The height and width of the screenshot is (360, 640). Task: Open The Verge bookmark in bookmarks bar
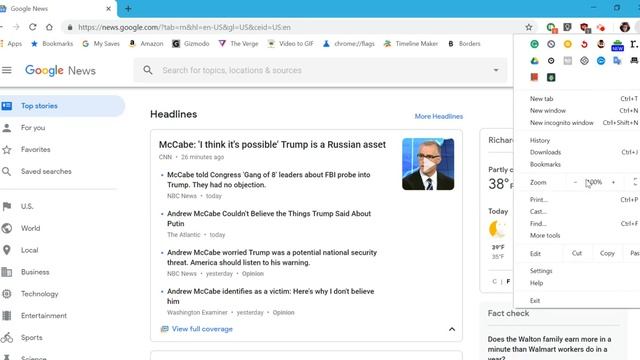coord(239,44)
